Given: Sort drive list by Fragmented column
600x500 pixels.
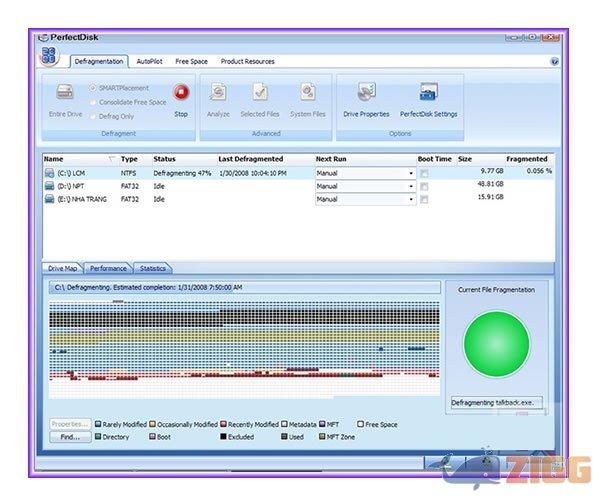Looking at the screenshot, I should pos(529,159).
